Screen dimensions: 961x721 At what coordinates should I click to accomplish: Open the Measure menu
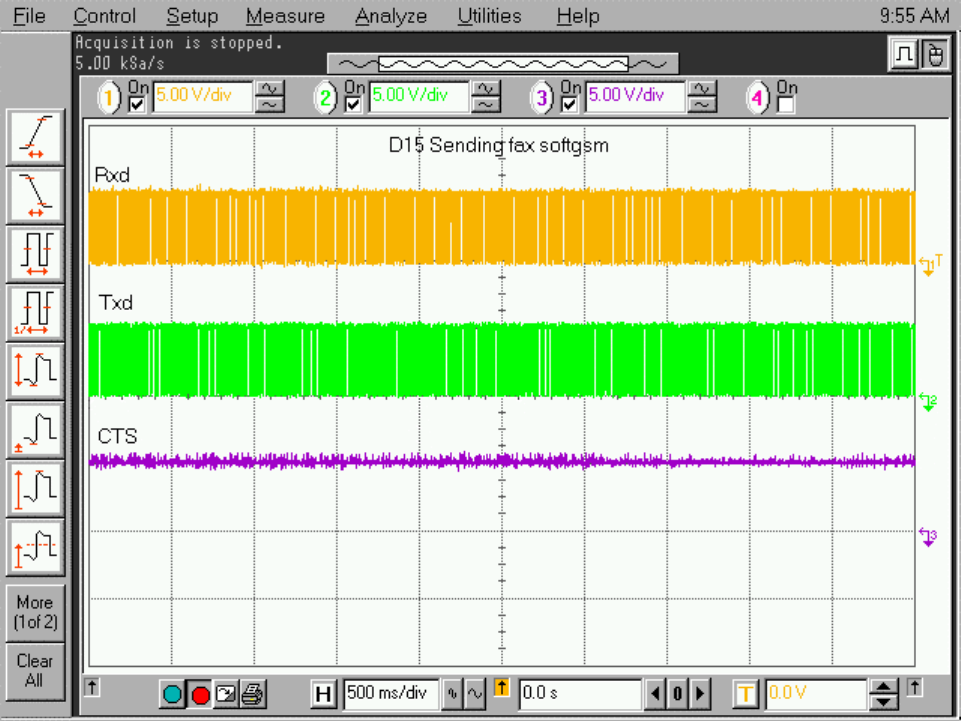point(285,16)
